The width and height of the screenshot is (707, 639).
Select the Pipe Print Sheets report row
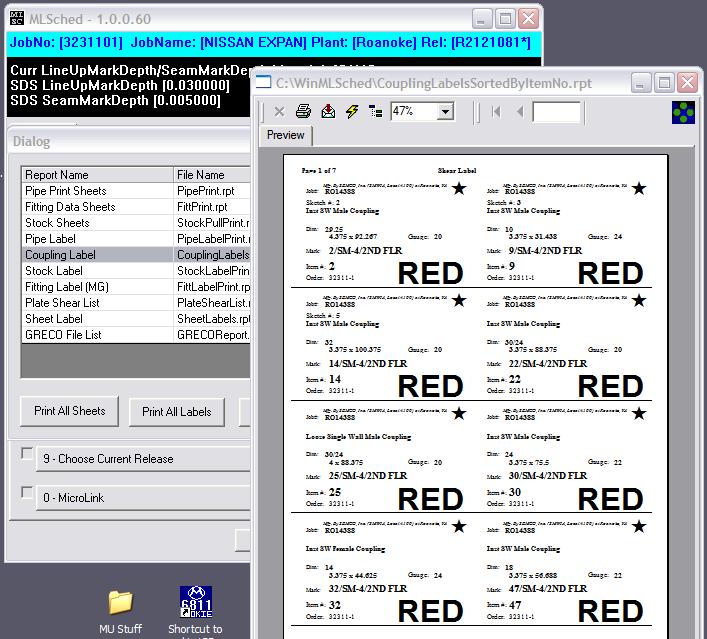coord(66,191)
